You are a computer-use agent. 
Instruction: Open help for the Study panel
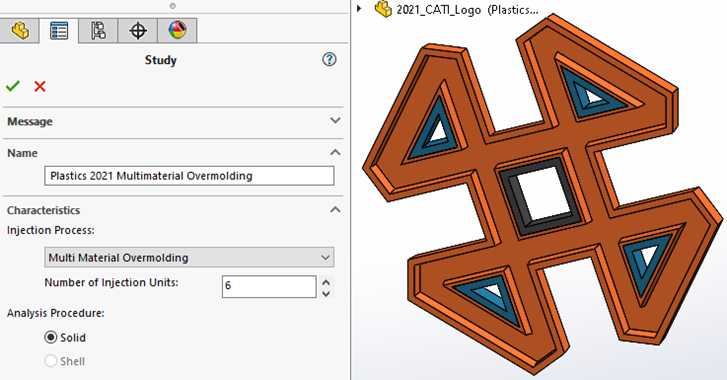pyautogui.click(x=329, y=59)
